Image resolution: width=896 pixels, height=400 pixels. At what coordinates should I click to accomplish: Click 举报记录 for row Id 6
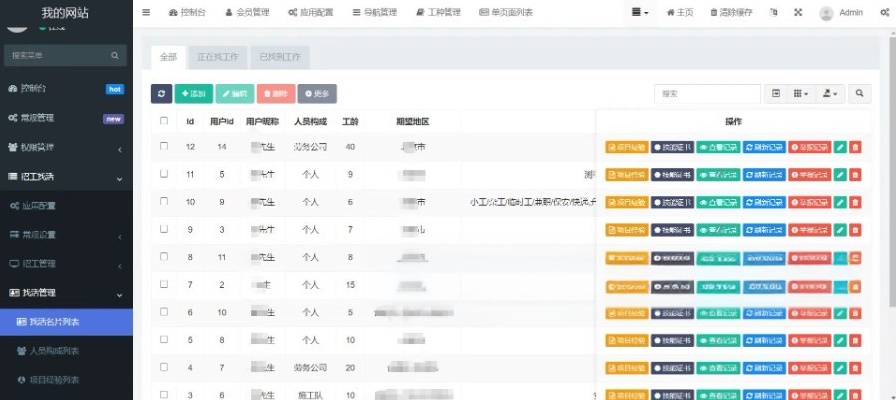pos(810,313)
